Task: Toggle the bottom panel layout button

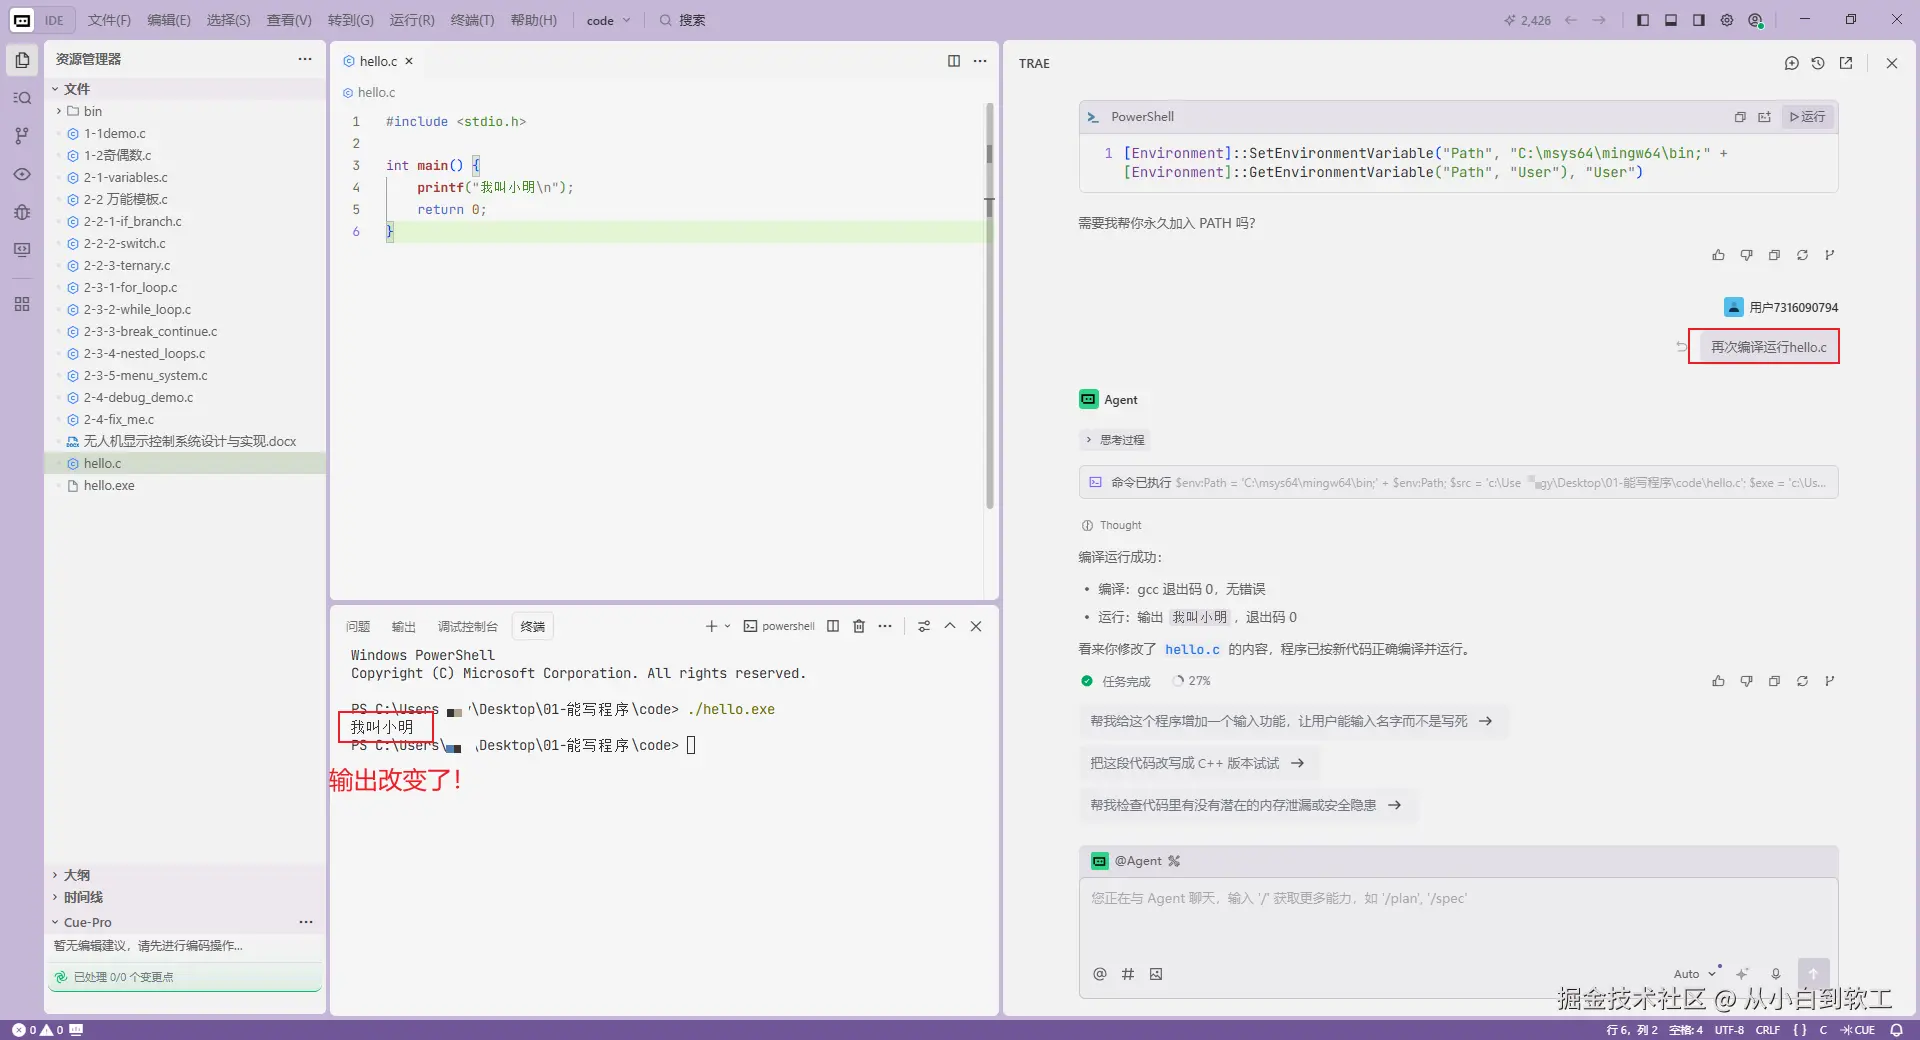Action: click(x=1671, y=20)
